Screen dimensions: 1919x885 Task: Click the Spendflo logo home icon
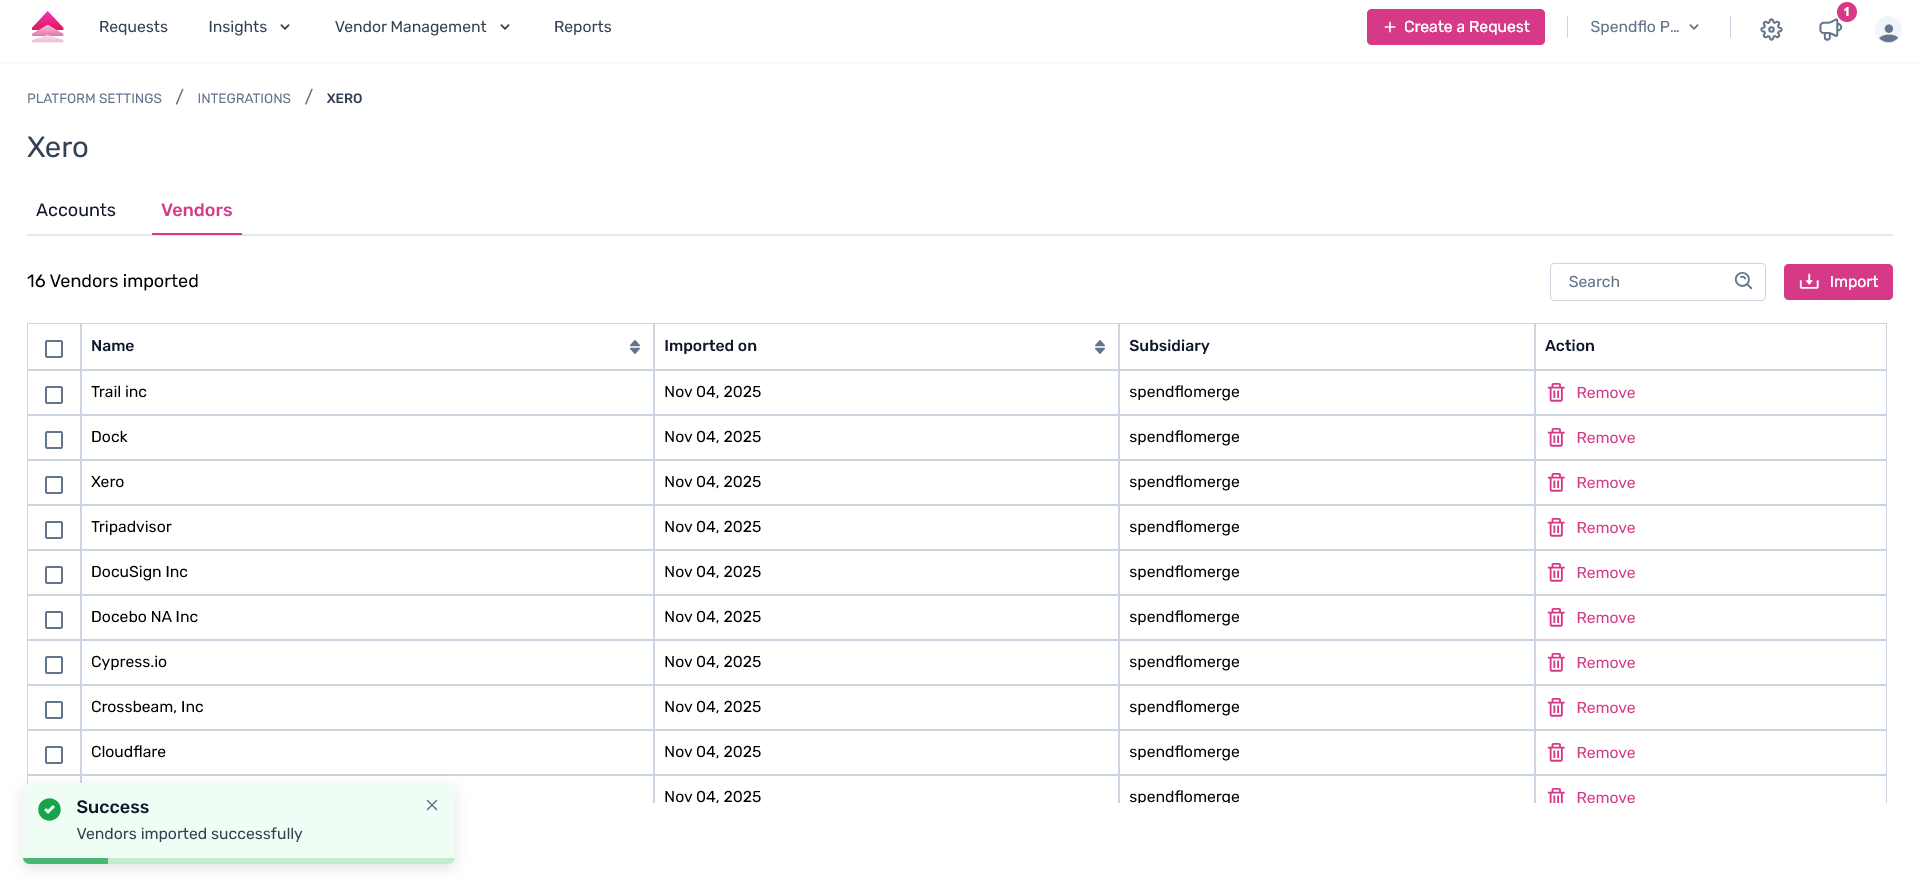coord(48,27)
